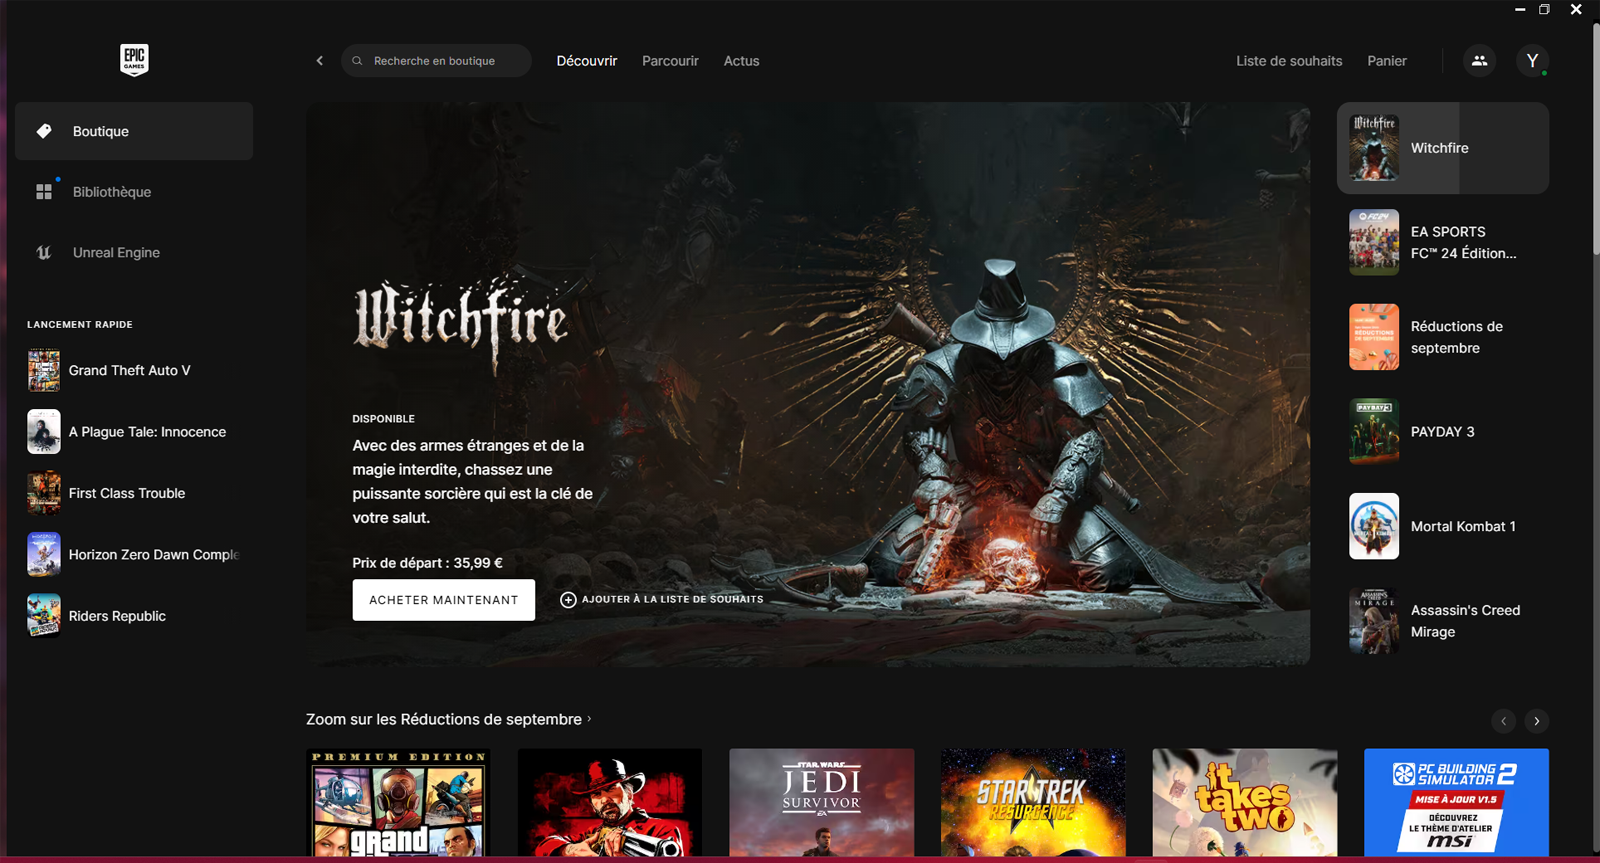Open the Bibliothèque library section
1600x863 pixels.
coord(134,192)
